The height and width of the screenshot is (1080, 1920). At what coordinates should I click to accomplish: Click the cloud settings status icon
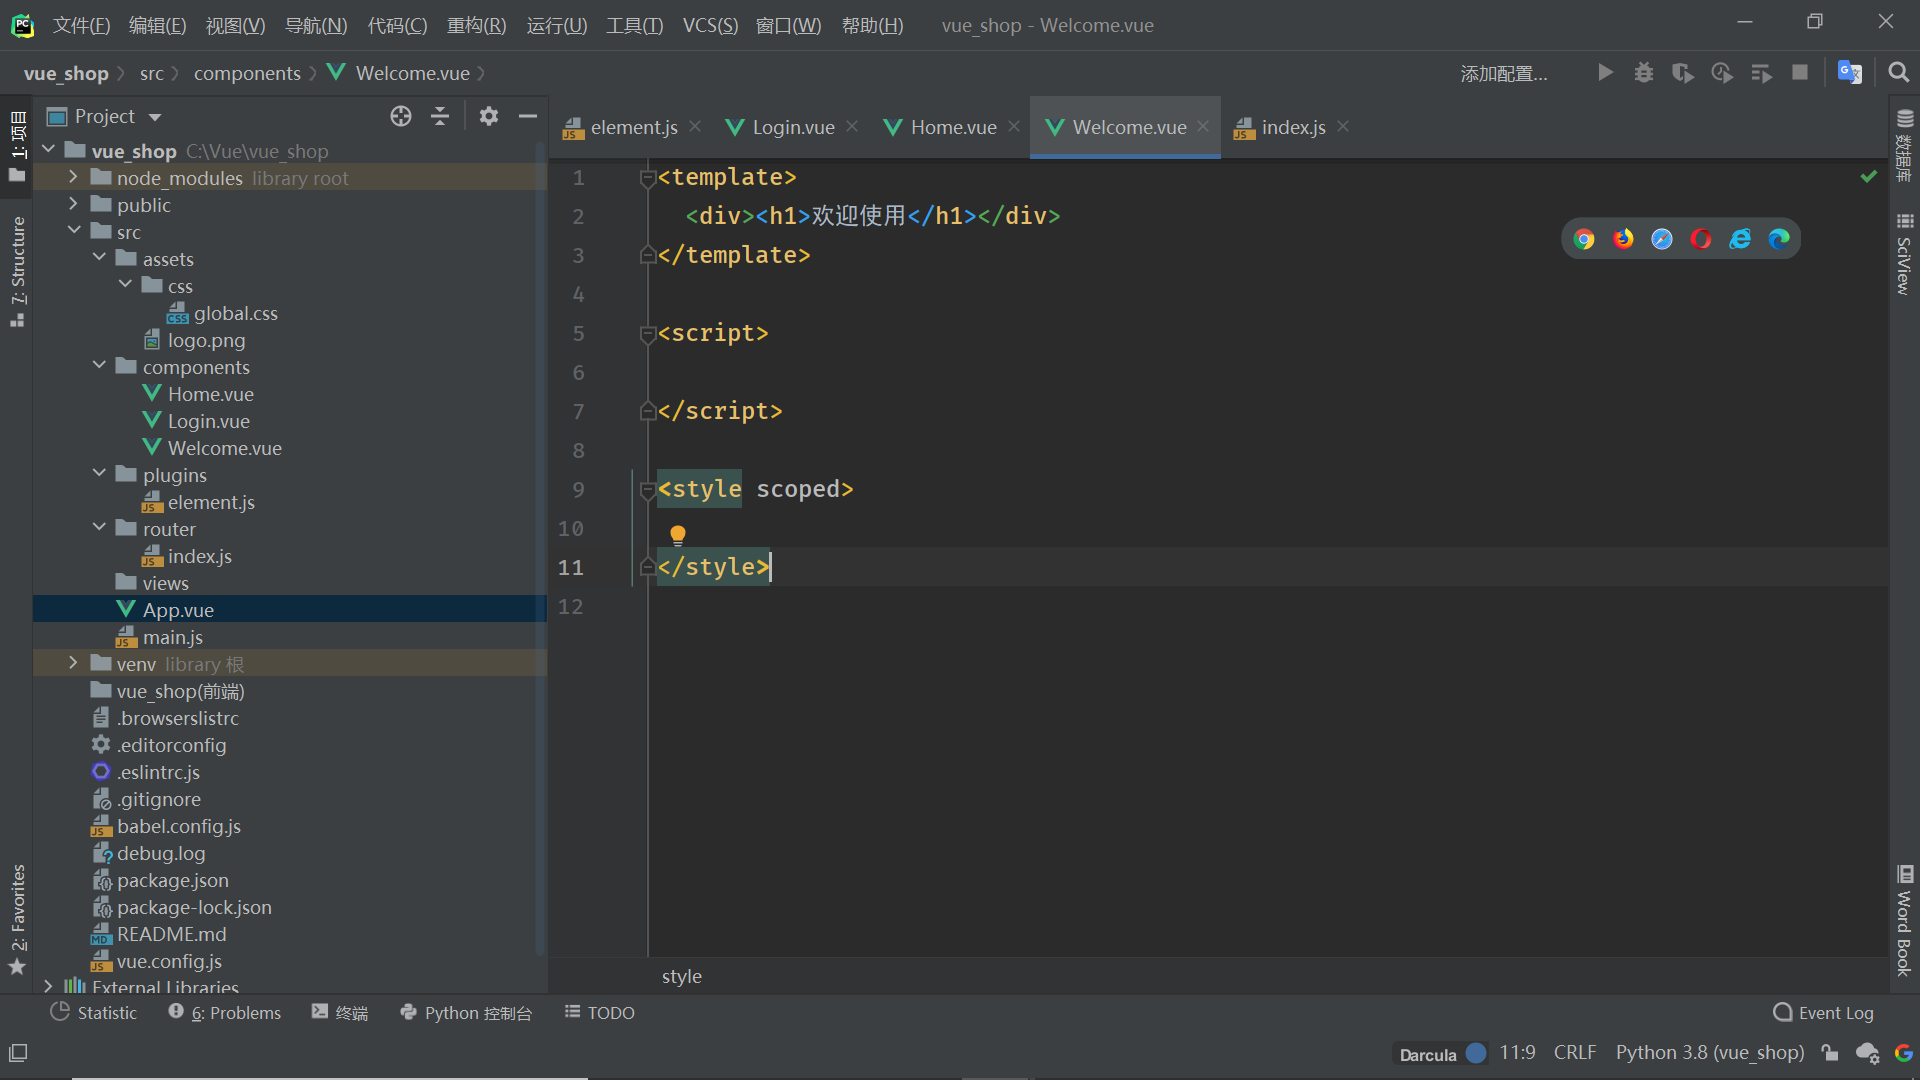pyautogui.click(x=1867, y=1053)
